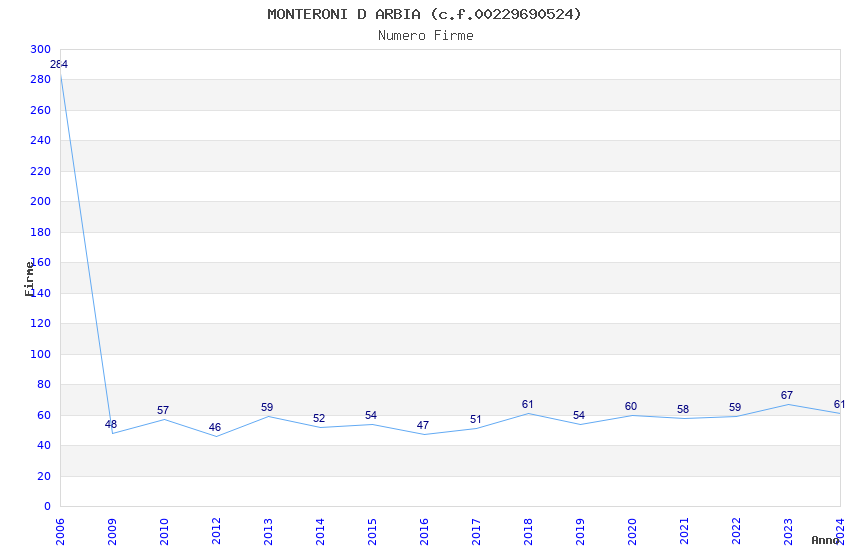This screenshot has width=850, height=550.
Task: Select the 61 data label for 2024
Action: pyautogui.click(x=839, y=404)
